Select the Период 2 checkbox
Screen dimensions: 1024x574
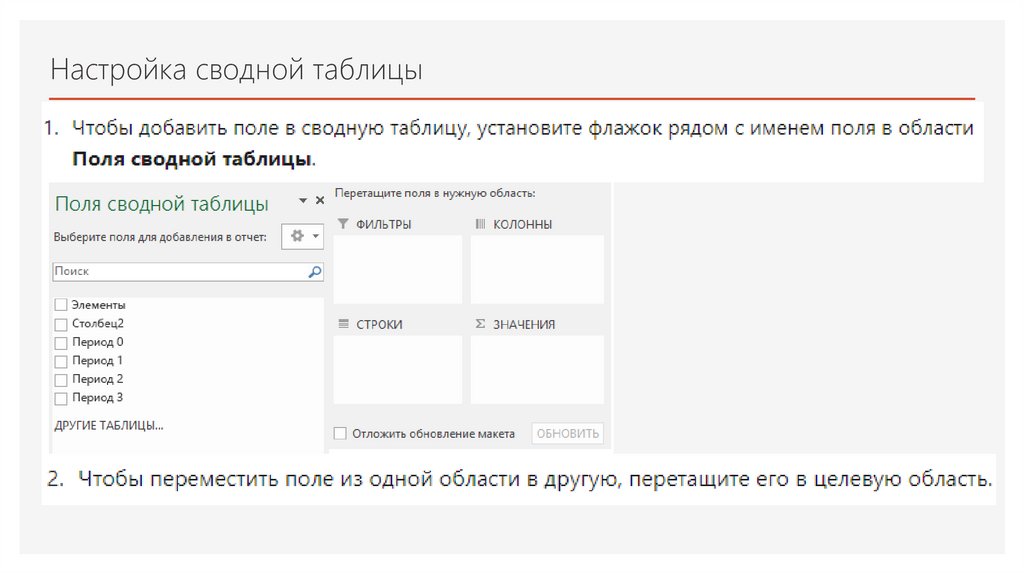point(61,379)
